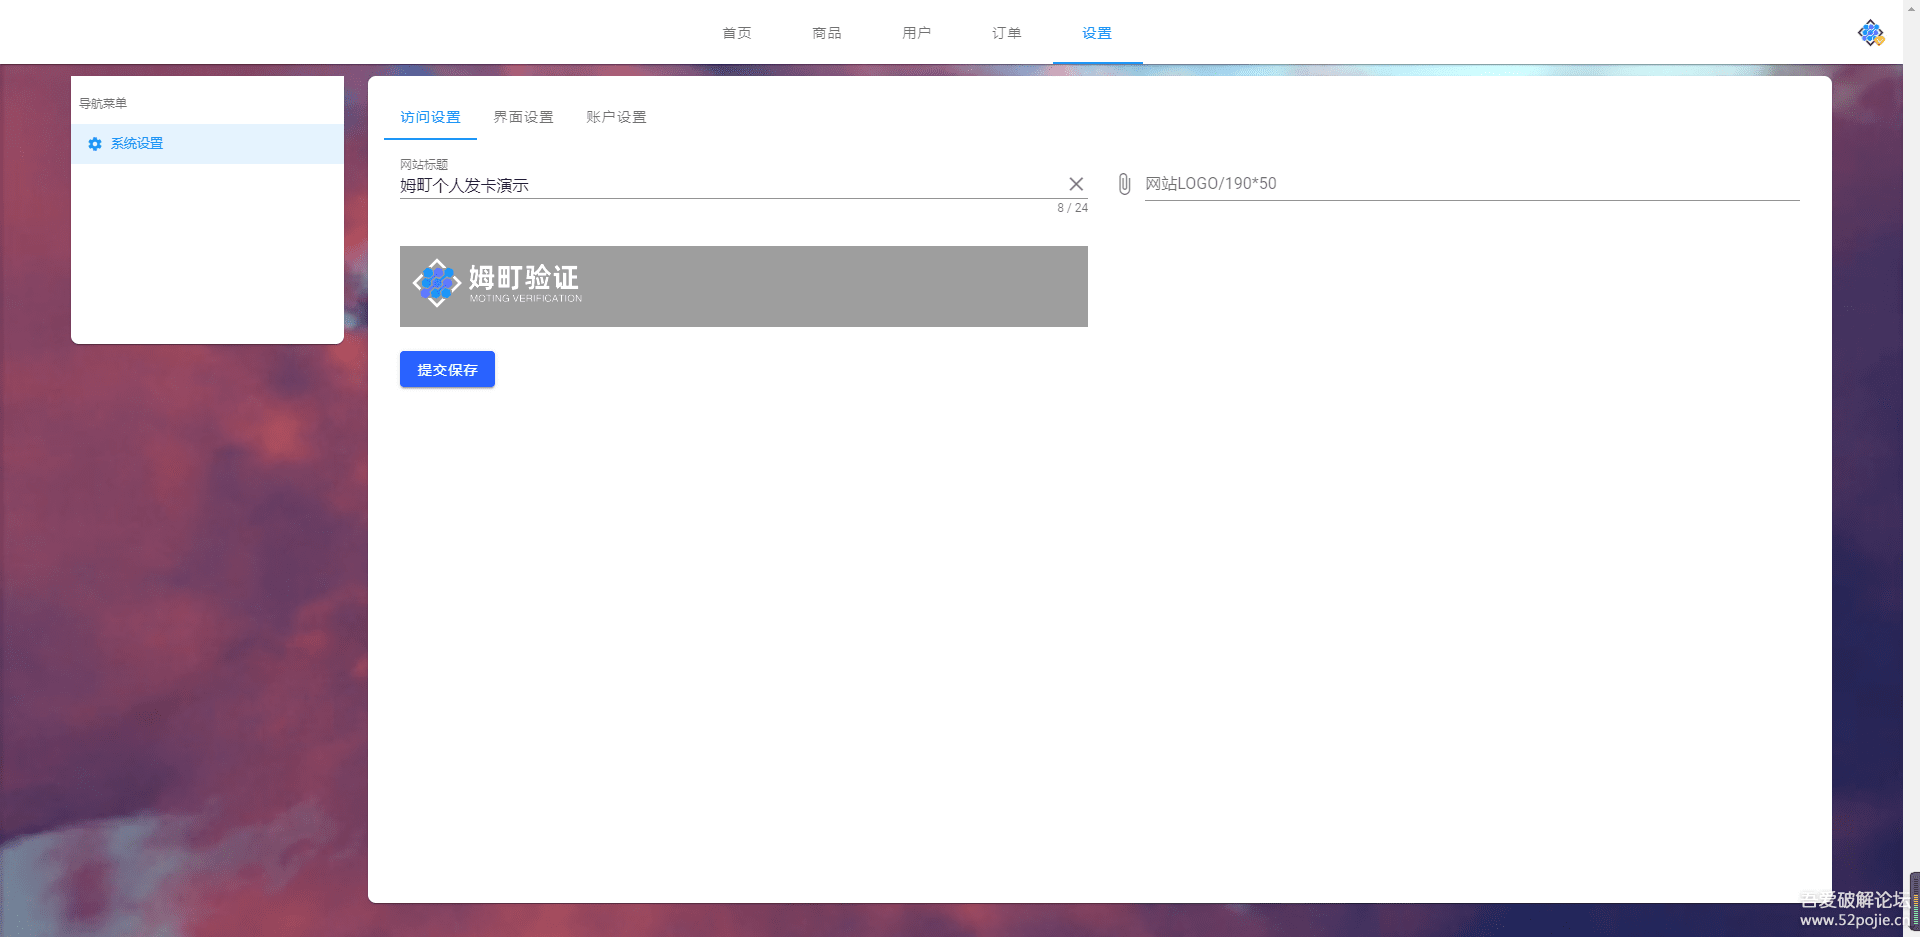Open 首页 in top navigation
Screen dimensions: 1920x937
[737, 32]
